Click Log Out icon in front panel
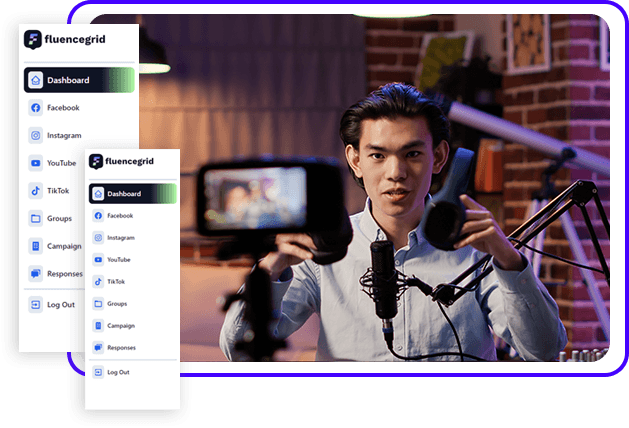 point(98,373)
